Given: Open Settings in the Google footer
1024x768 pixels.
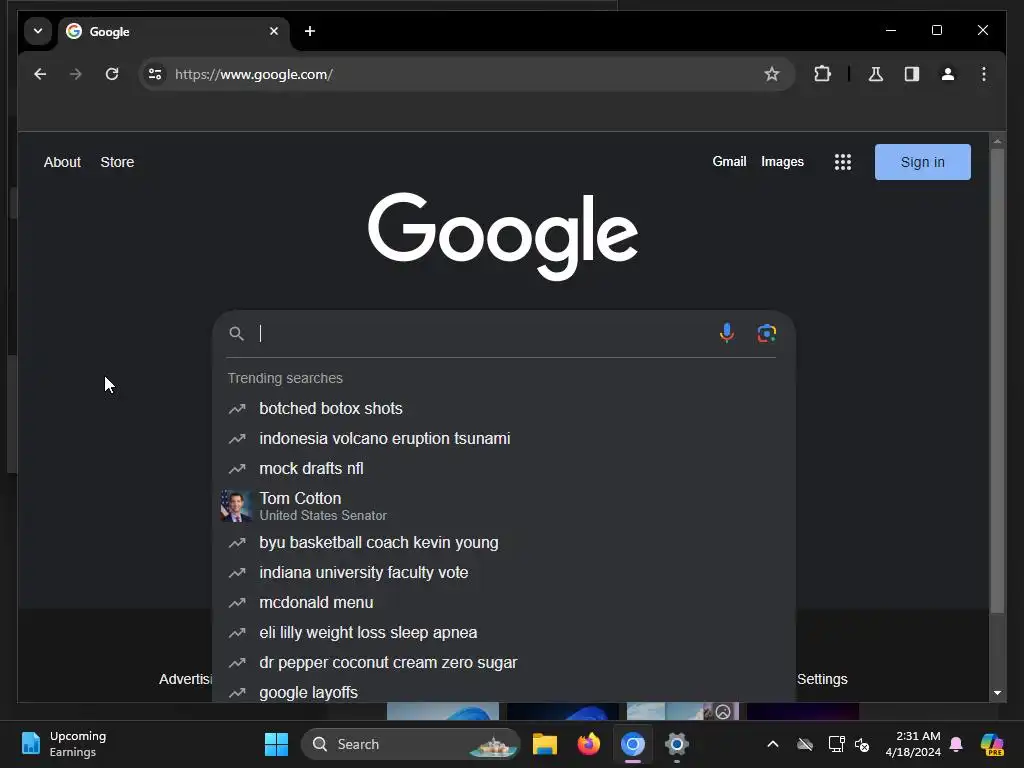Looking at the screenshot, I should tap(822, 679).
